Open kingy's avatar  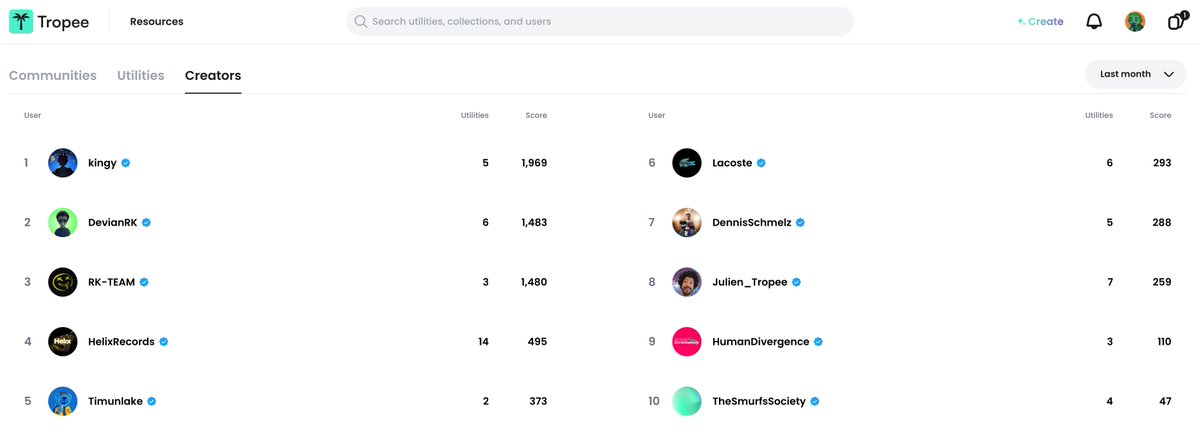click(x=63, y=163)
